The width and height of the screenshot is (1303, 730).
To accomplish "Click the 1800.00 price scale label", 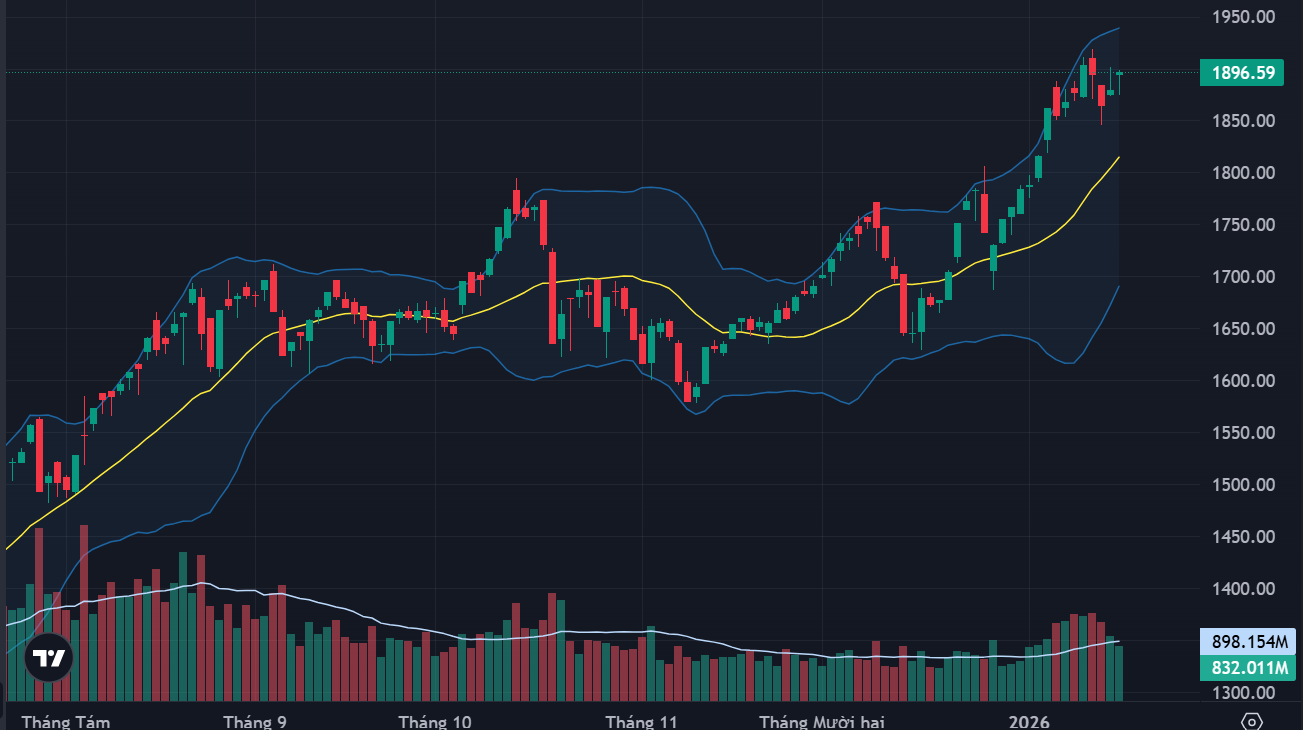I will (1243, 173).
